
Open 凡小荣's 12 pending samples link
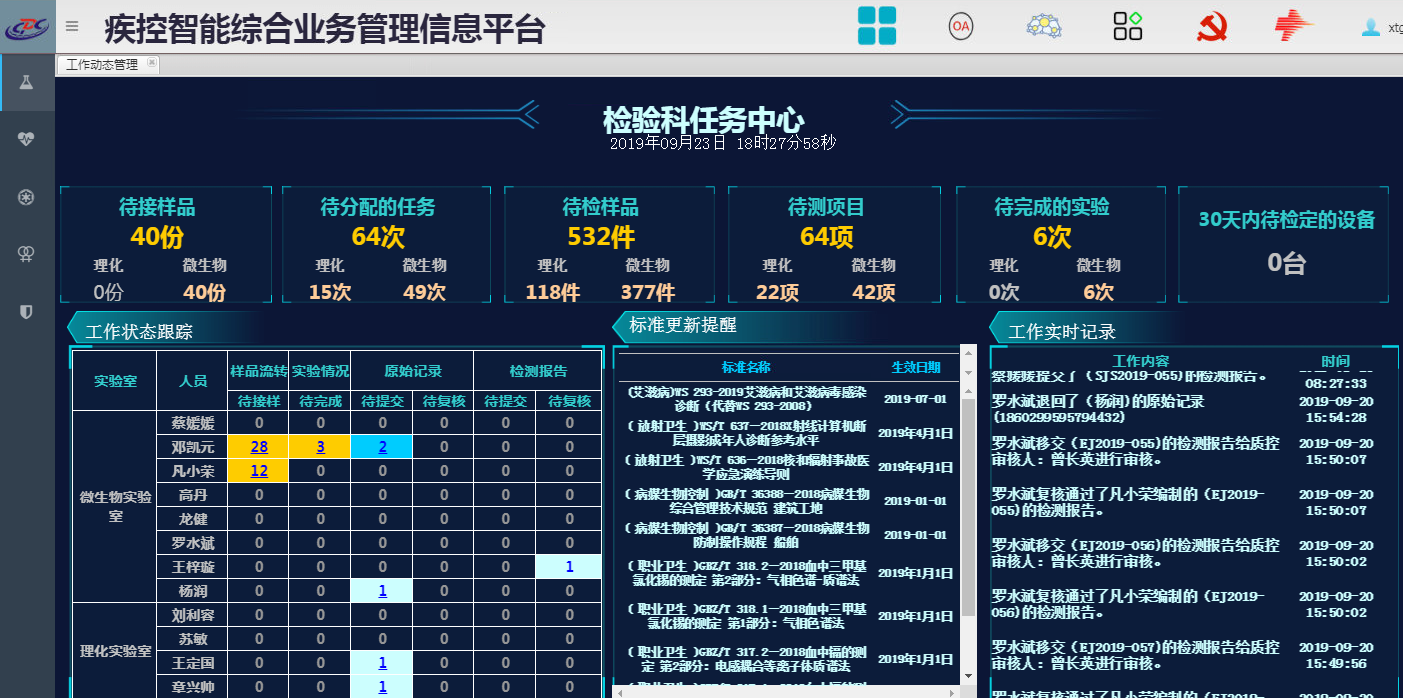tap(259, 471)
